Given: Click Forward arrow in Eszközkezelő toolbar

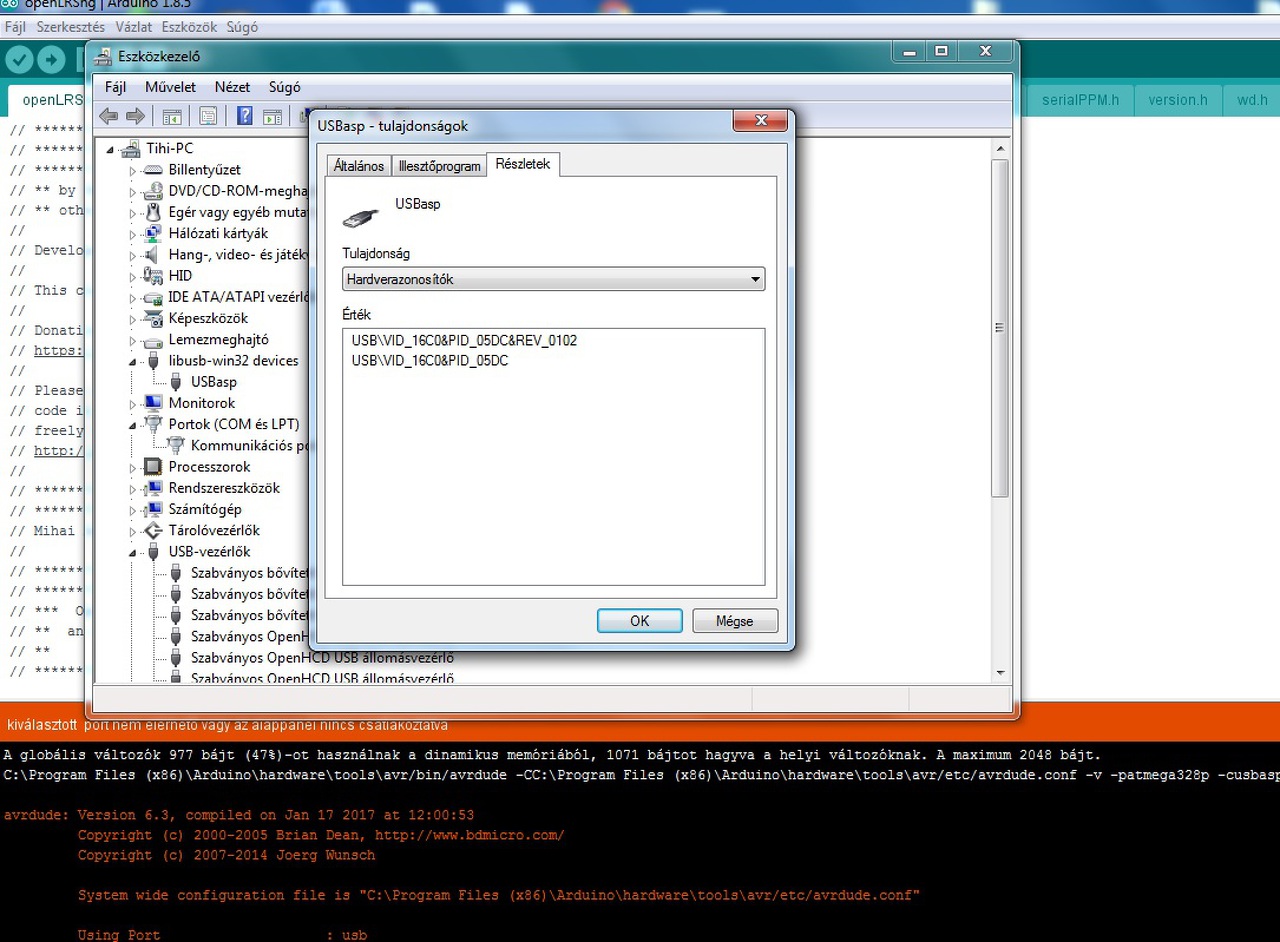Looking at the screenshot, I should click(136, 116).
